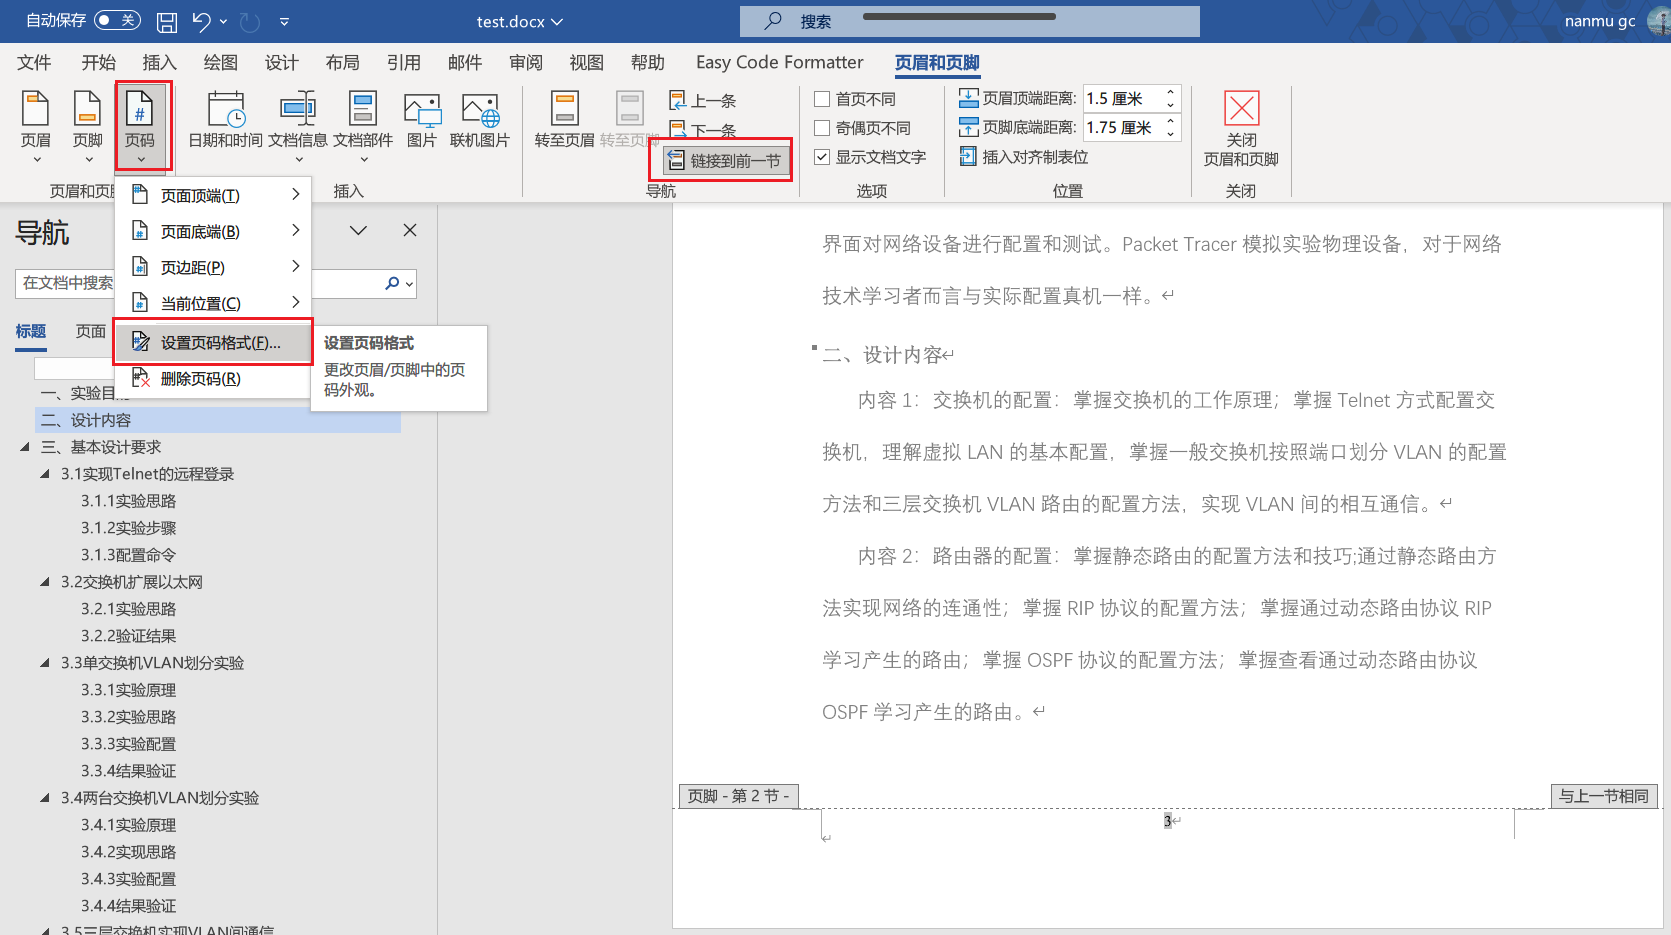Close Header and Footer (关闭页眉和页脚)
Image resolution: width=1671 pixels, height=935 pixels.
pos(1241,130)
